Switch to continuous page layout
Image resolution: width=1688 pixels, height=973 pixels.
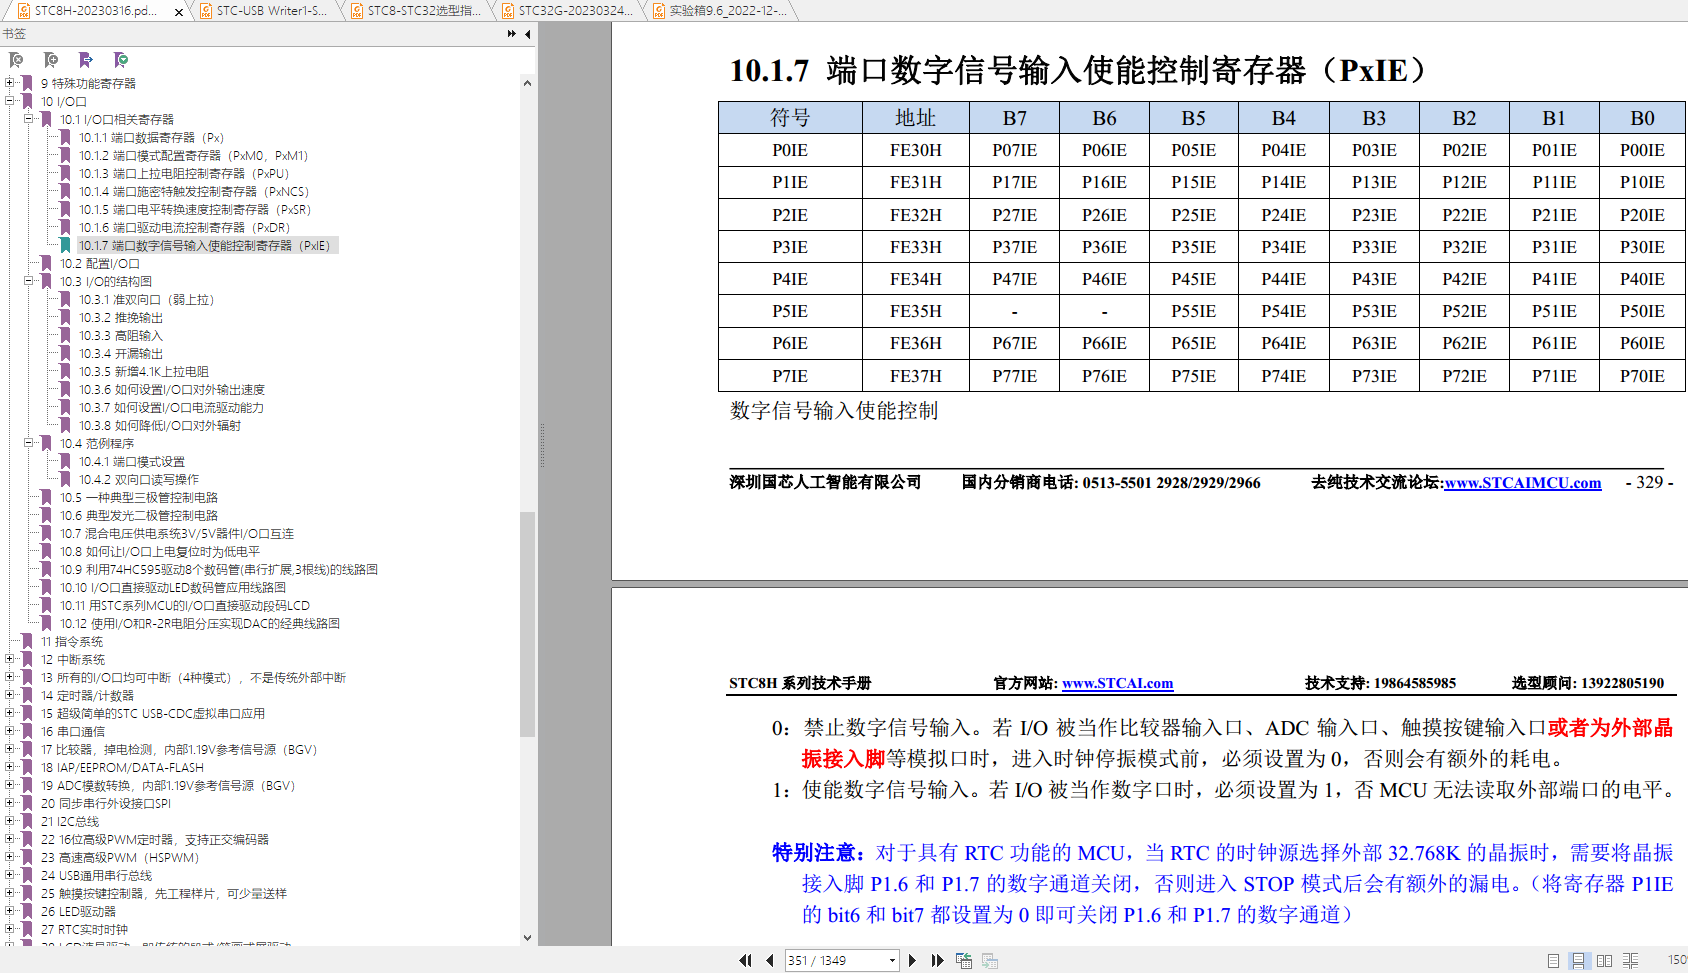point(1578,960)
